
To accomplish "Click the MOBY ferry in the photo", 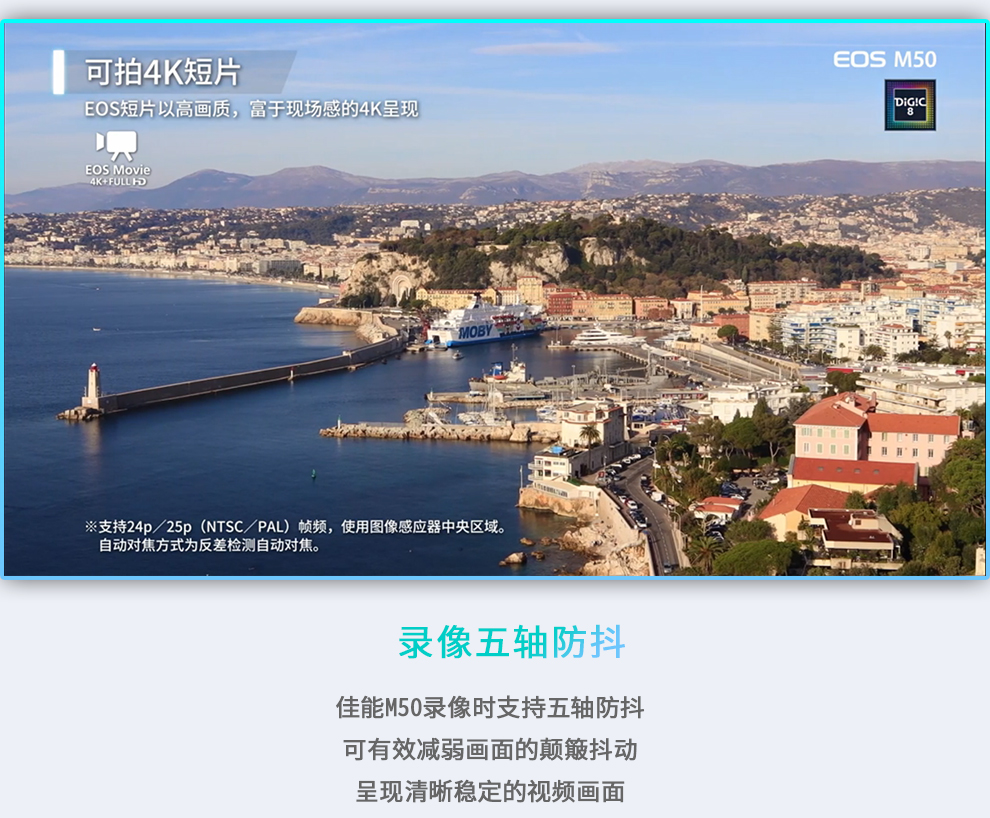I will [x=486, y=324].
